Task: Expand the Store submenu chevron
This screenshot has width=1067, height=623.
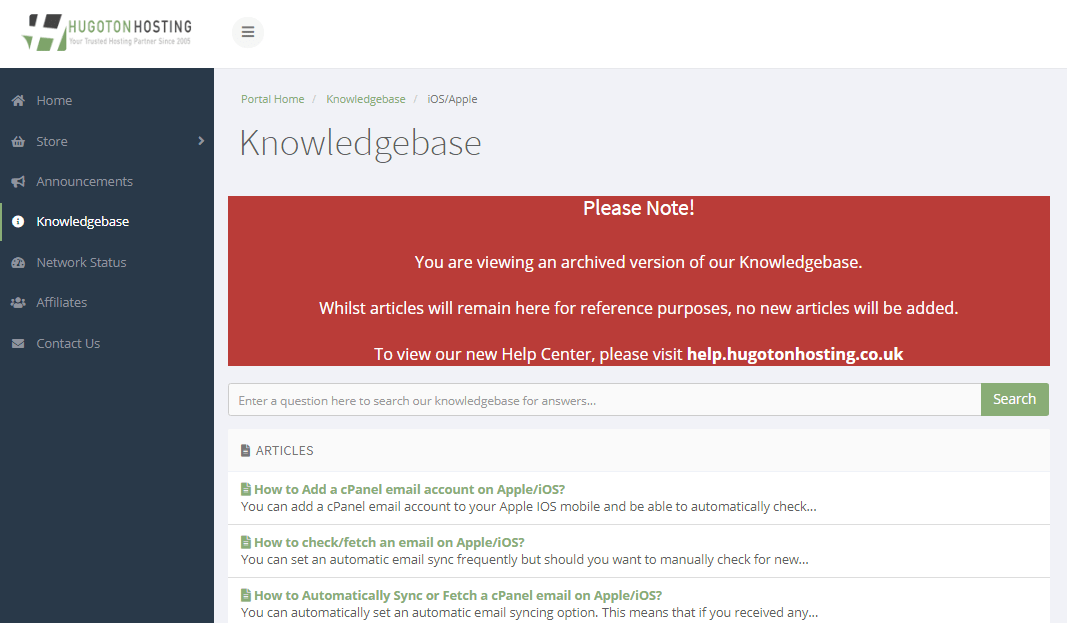Action: click(x=201, y=141)
